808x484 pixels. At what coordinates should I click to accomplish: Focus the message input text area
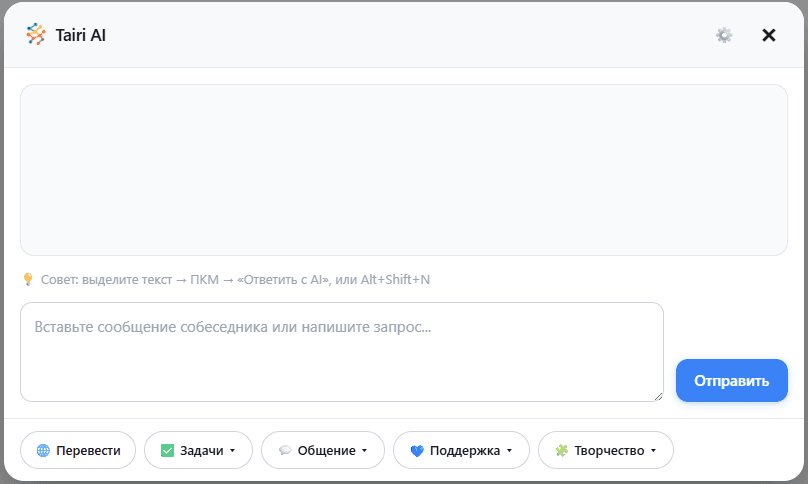(342, 352)
